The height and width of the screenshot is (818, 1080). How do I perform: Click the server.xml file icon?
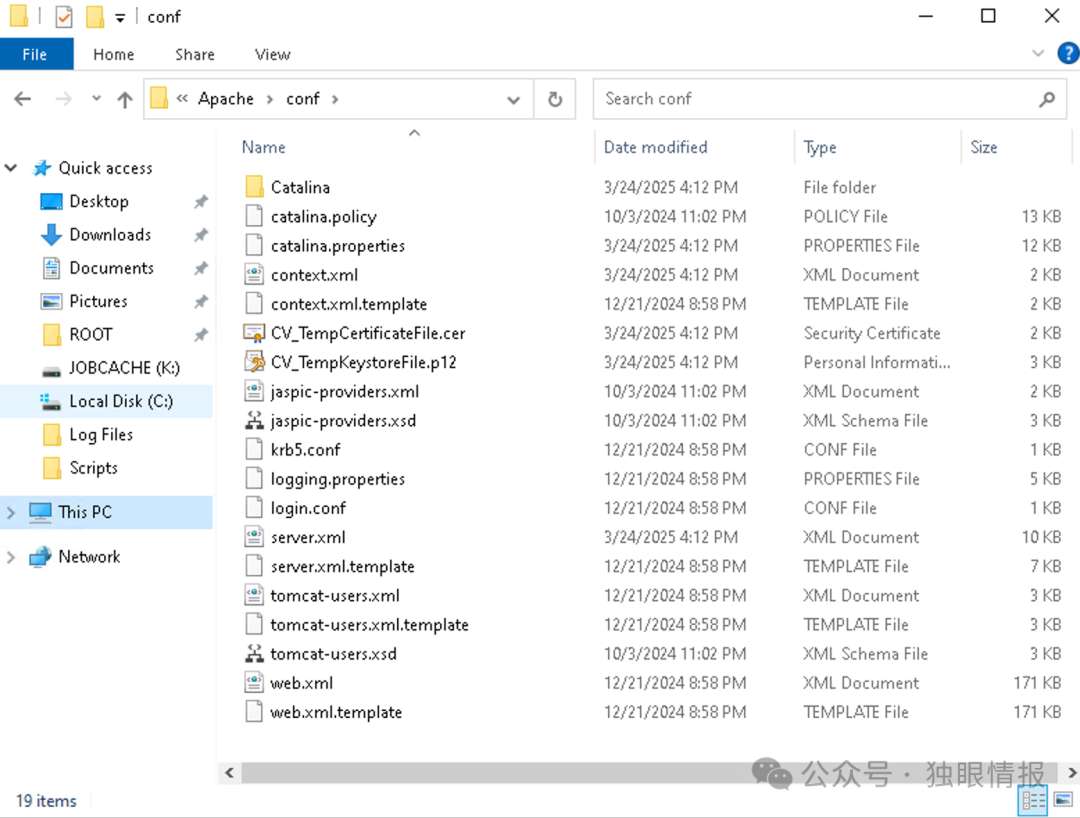254,536
